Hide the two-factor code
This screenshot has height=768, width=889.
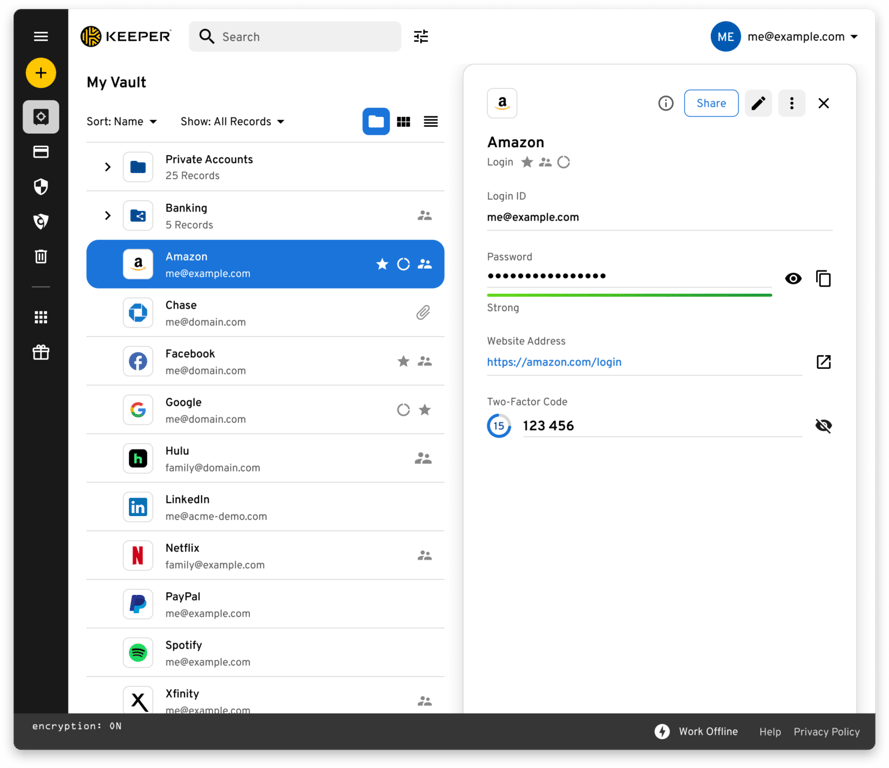click(823, 426)
